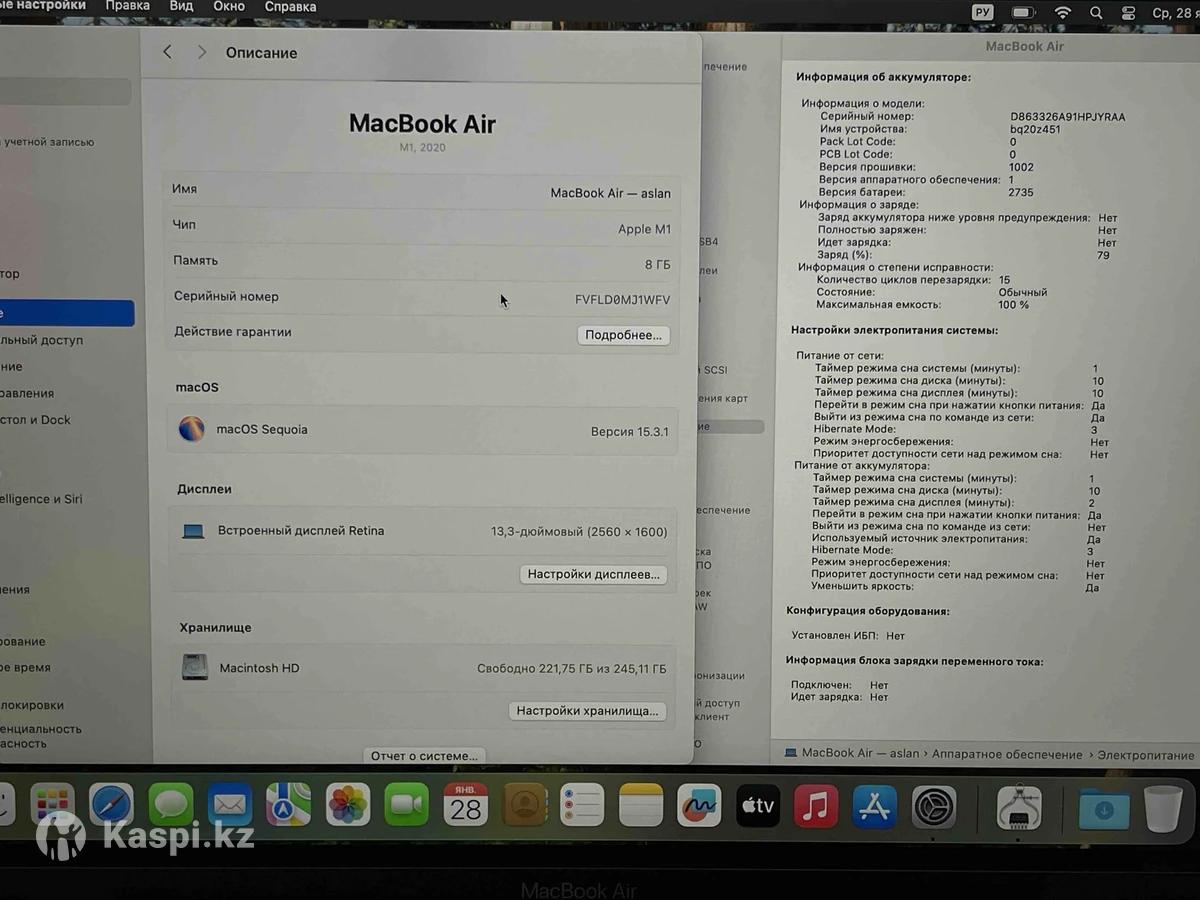Open Safari from the Dock
Image resolution: width=1200 pixels, height=900 pixels.
111,804
